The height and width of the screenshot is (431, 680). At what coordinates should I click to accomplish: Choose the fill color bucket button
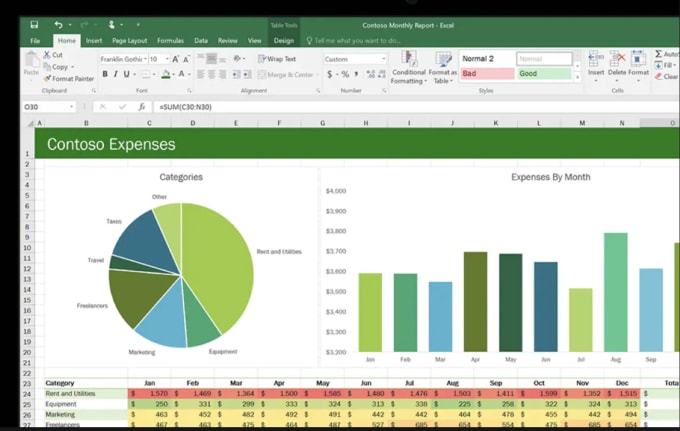166,75
